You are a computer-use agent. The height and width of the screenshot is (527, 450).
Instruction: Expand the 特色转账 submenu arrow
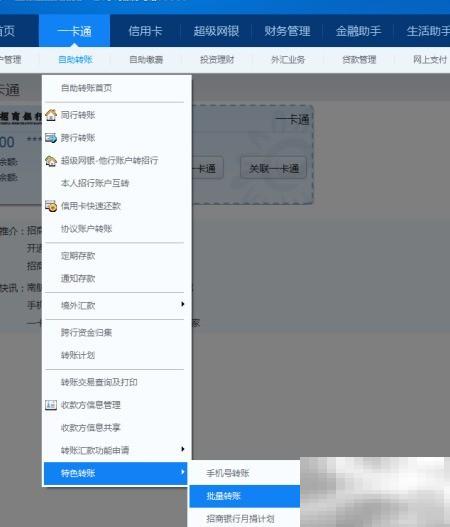(x=182, y=472)
